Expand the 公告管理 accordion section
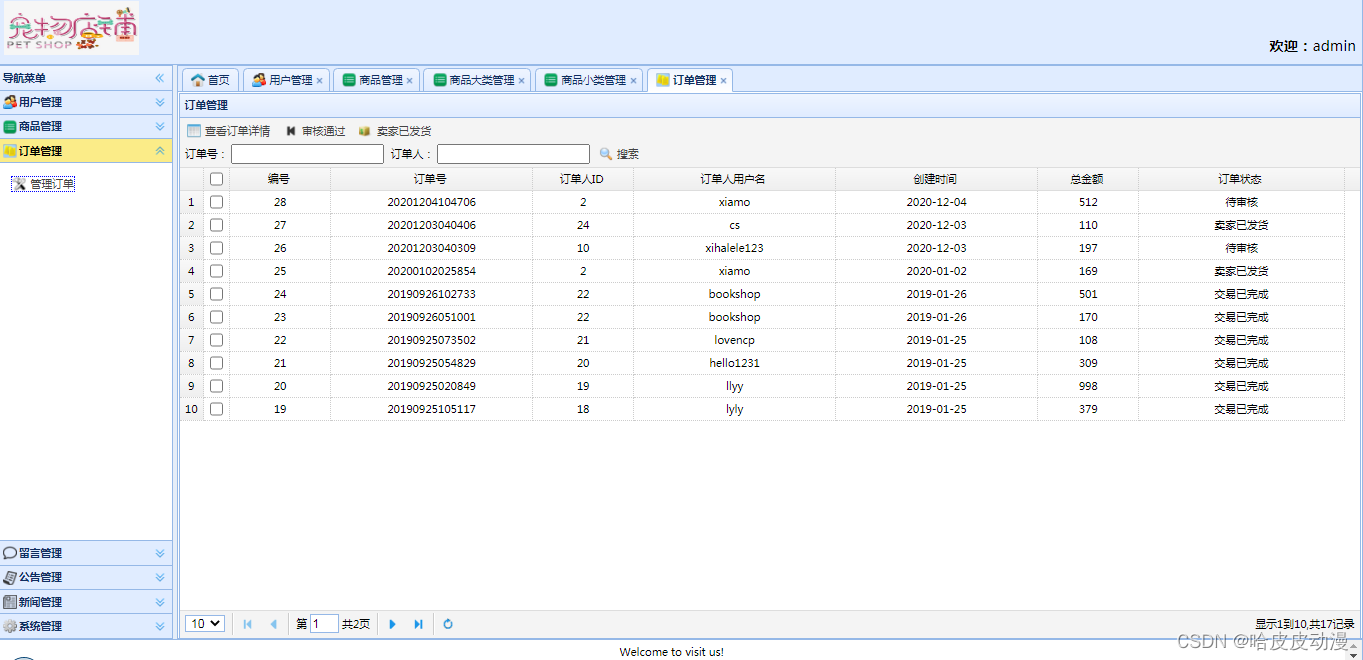The height and width of the screenshot is (660, 1363). tap(159, 577)
